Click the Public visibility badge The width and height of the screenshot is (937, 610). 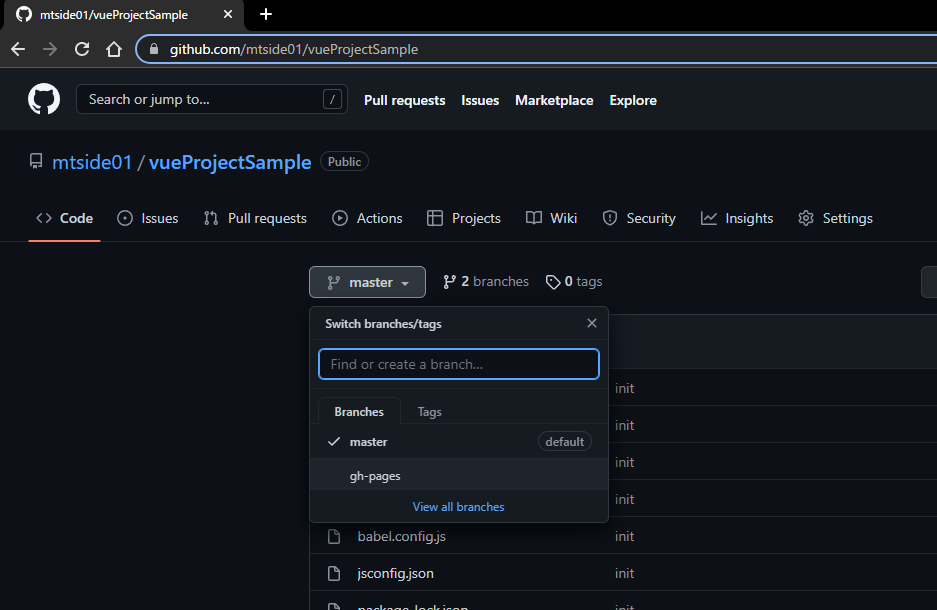[344, 162]
